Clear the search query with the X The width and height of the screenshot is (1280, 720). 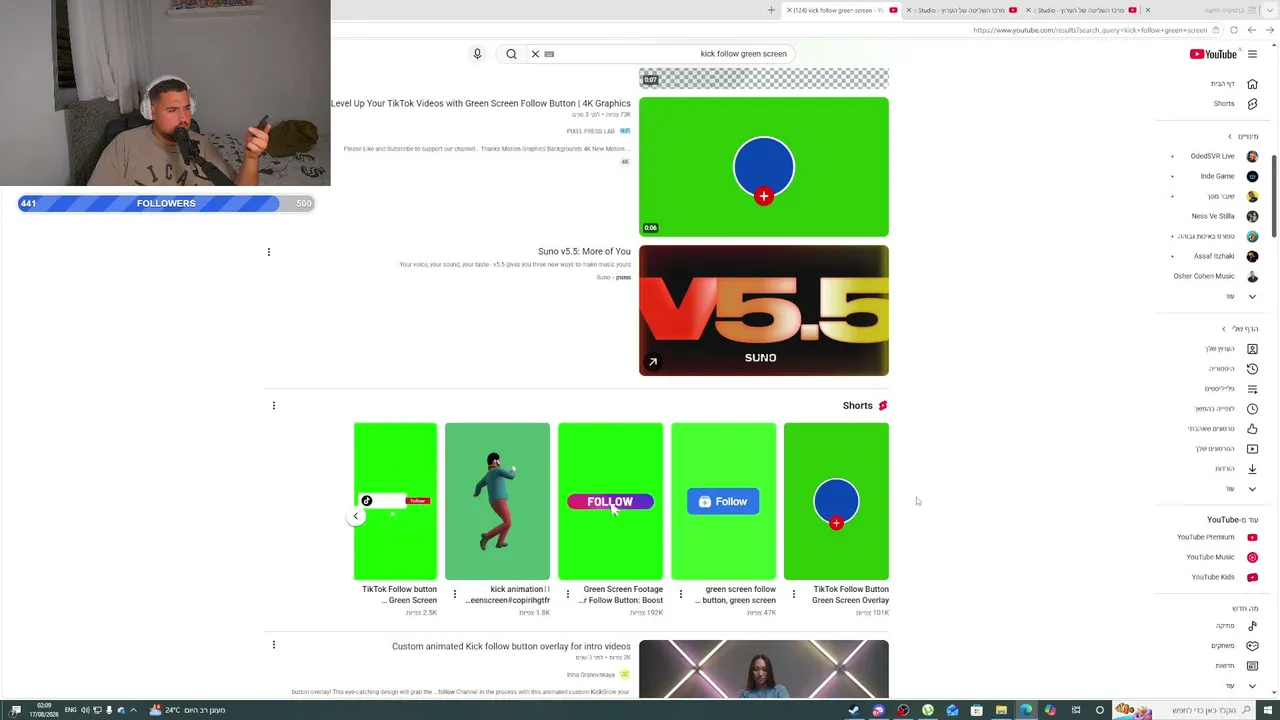(535, 54)
